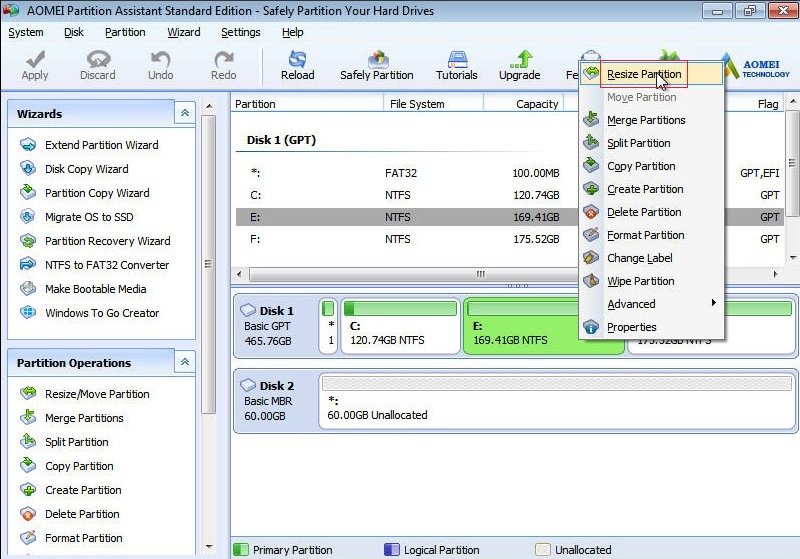The width and height of the screenshot is (800, 559).
Task: Select Disk 1 Basic GPT label
Action: point(276,326)
